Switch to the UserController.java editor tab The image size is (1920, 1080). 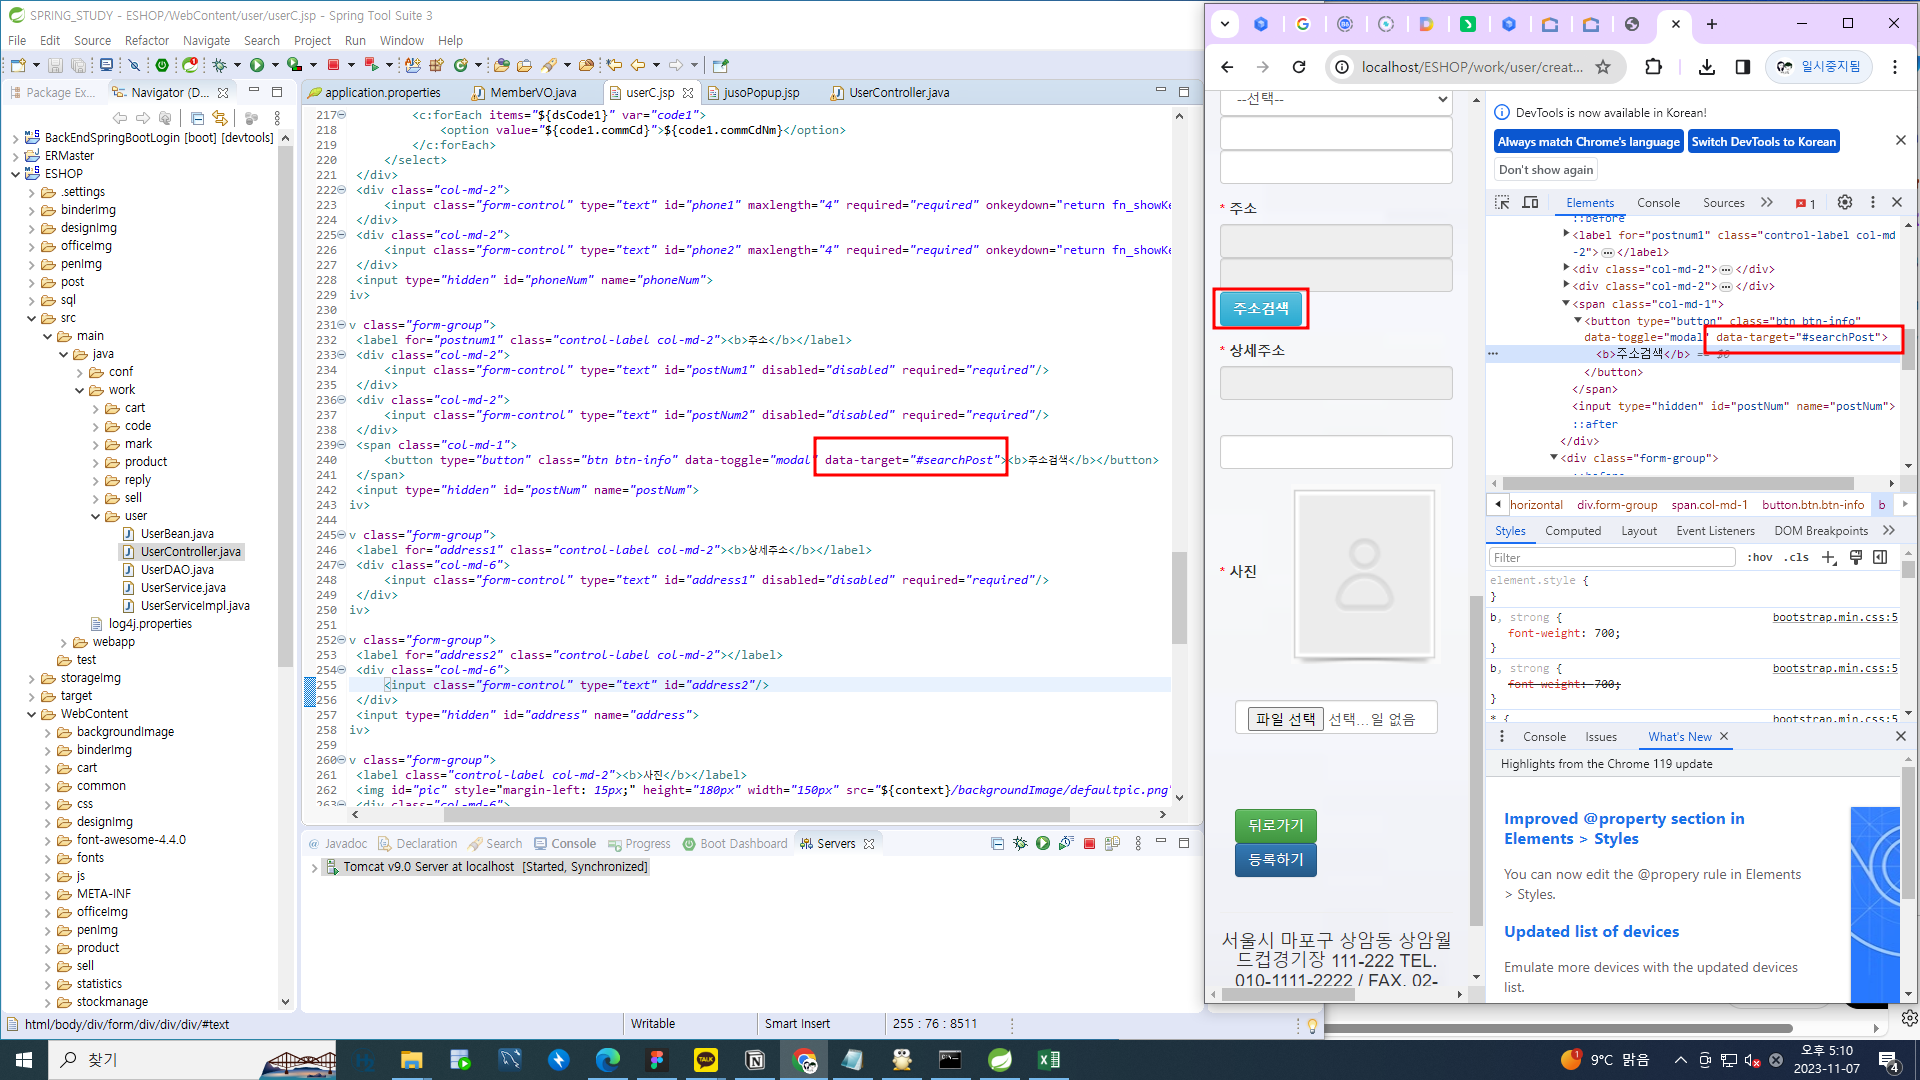898,92
